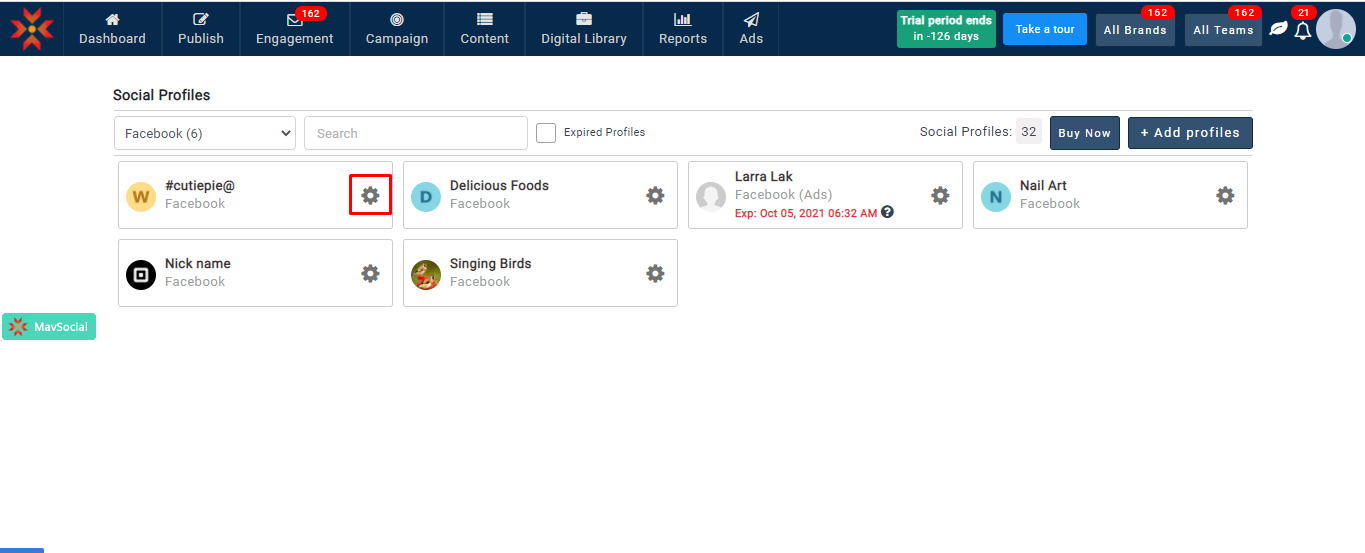This screenshot has height=553, width=1365.
Task: Open the Digital Library menu
Action: pyautogui.click(x=583, y=29)
